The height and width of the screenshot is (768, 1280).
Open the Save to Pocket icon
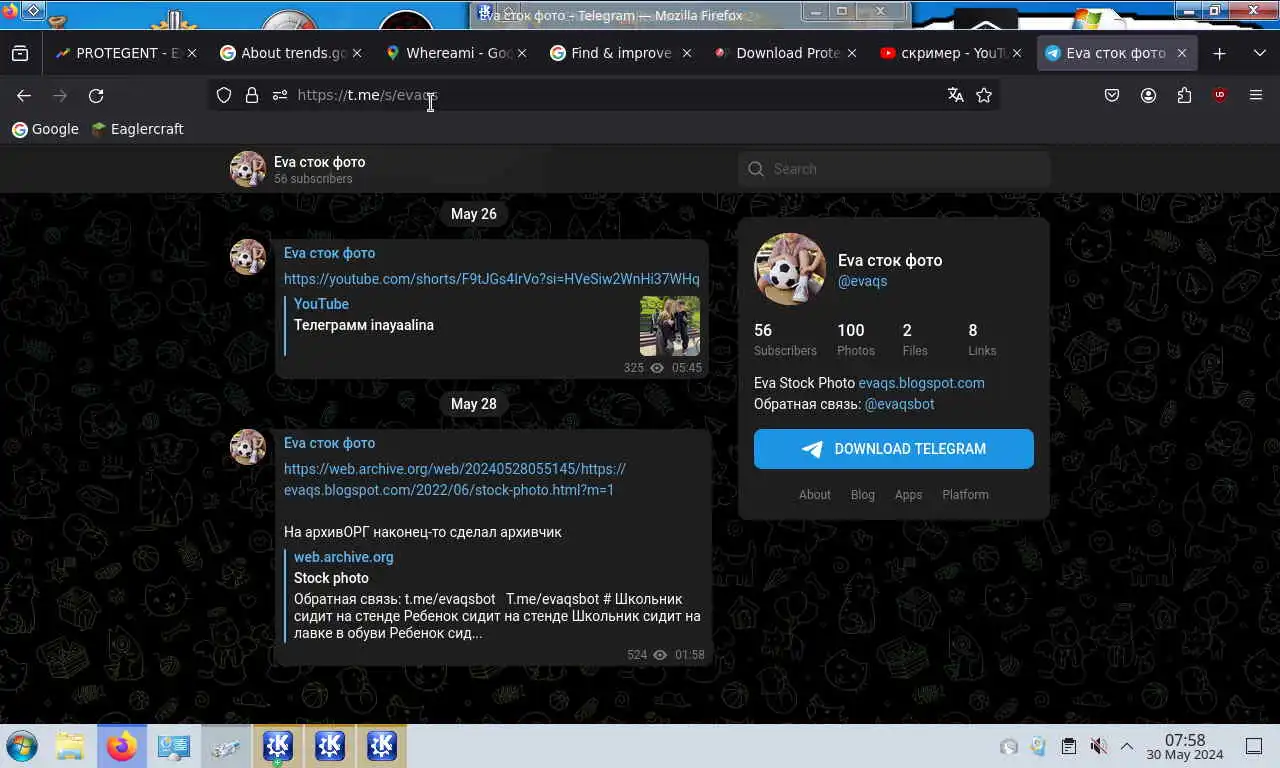click(x=1112, y=95)
